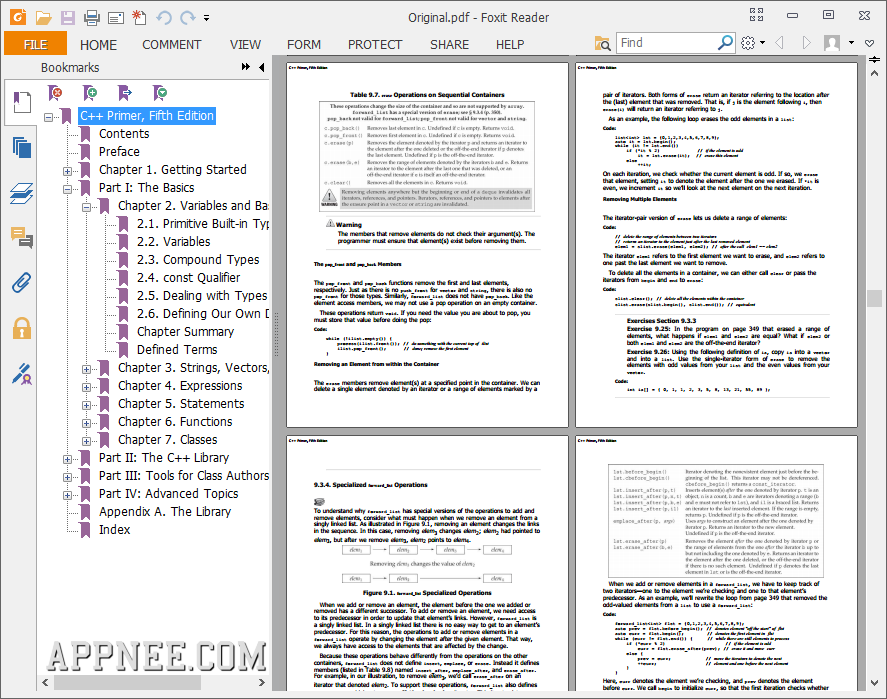Click the create new PDF icon with red star
This screenshot has width=887, height=699.
coord(139,18)
